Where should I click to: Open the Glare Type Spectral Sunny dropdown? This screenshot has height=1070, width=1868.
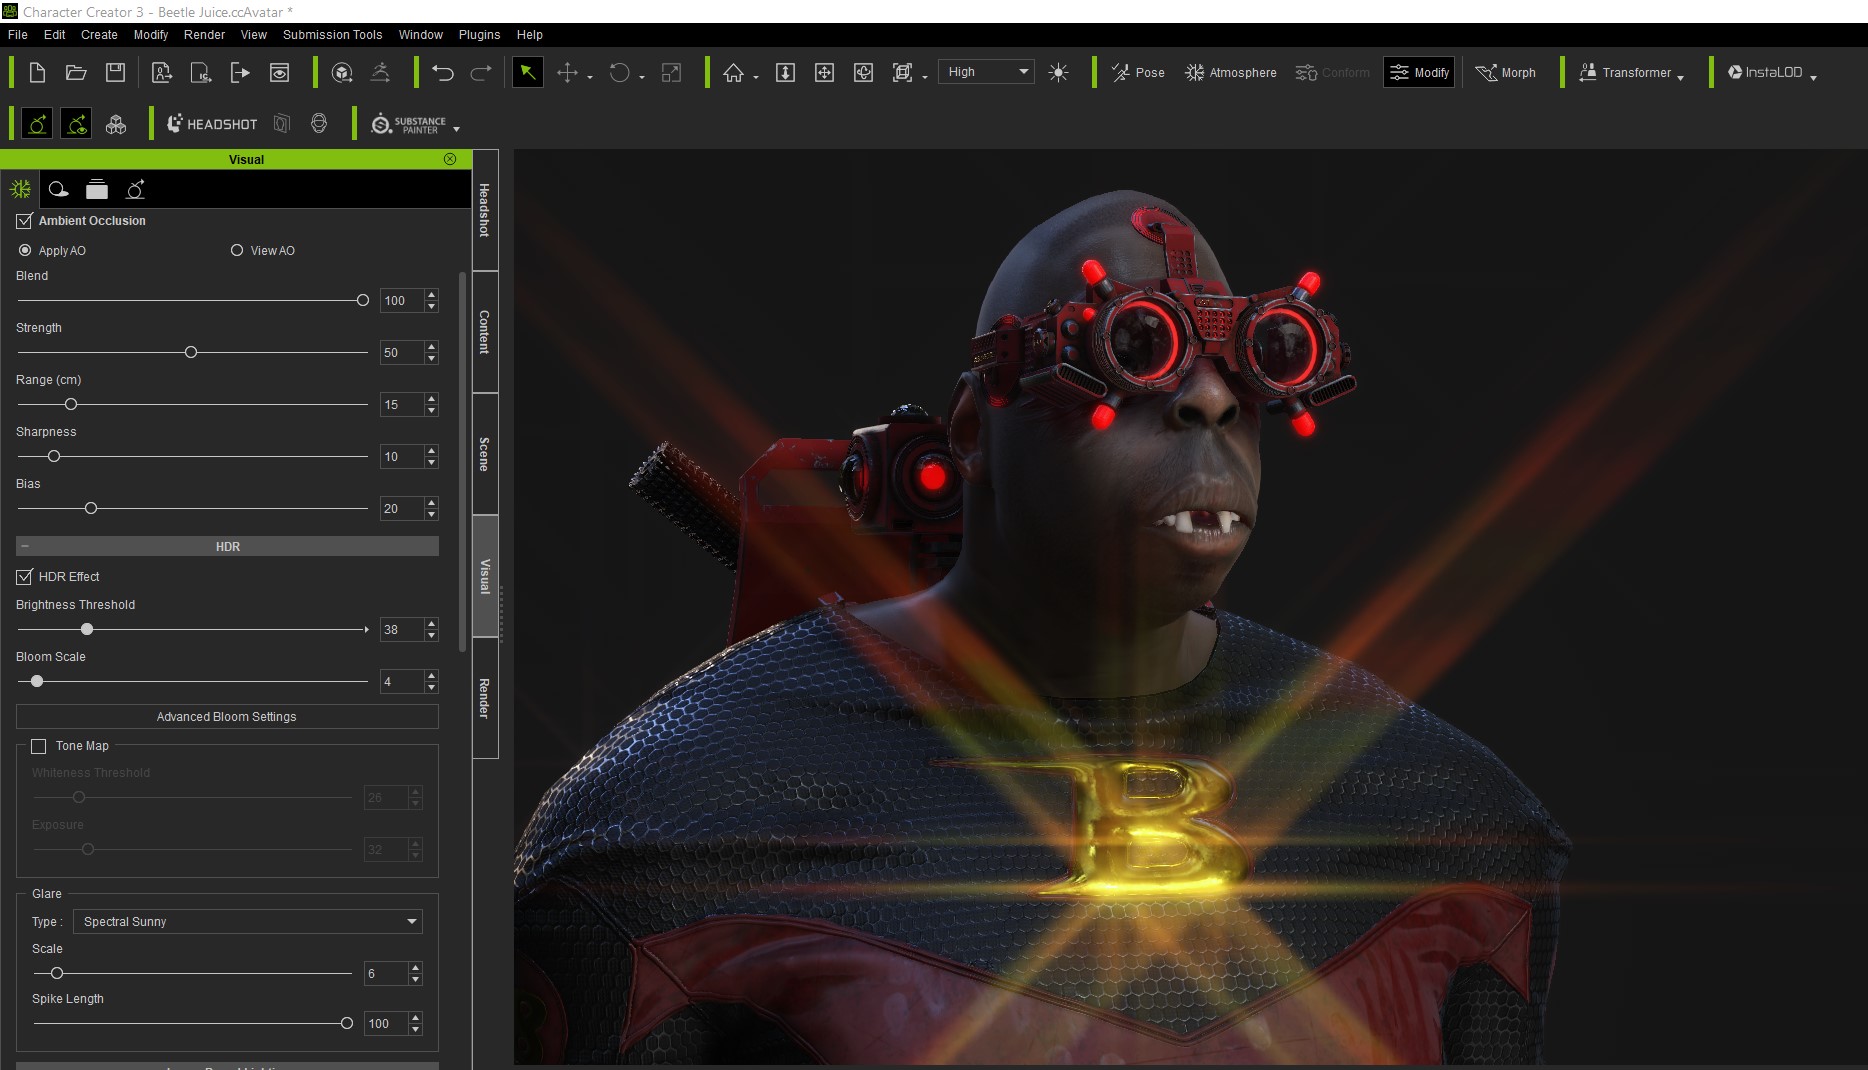point(248,921)
